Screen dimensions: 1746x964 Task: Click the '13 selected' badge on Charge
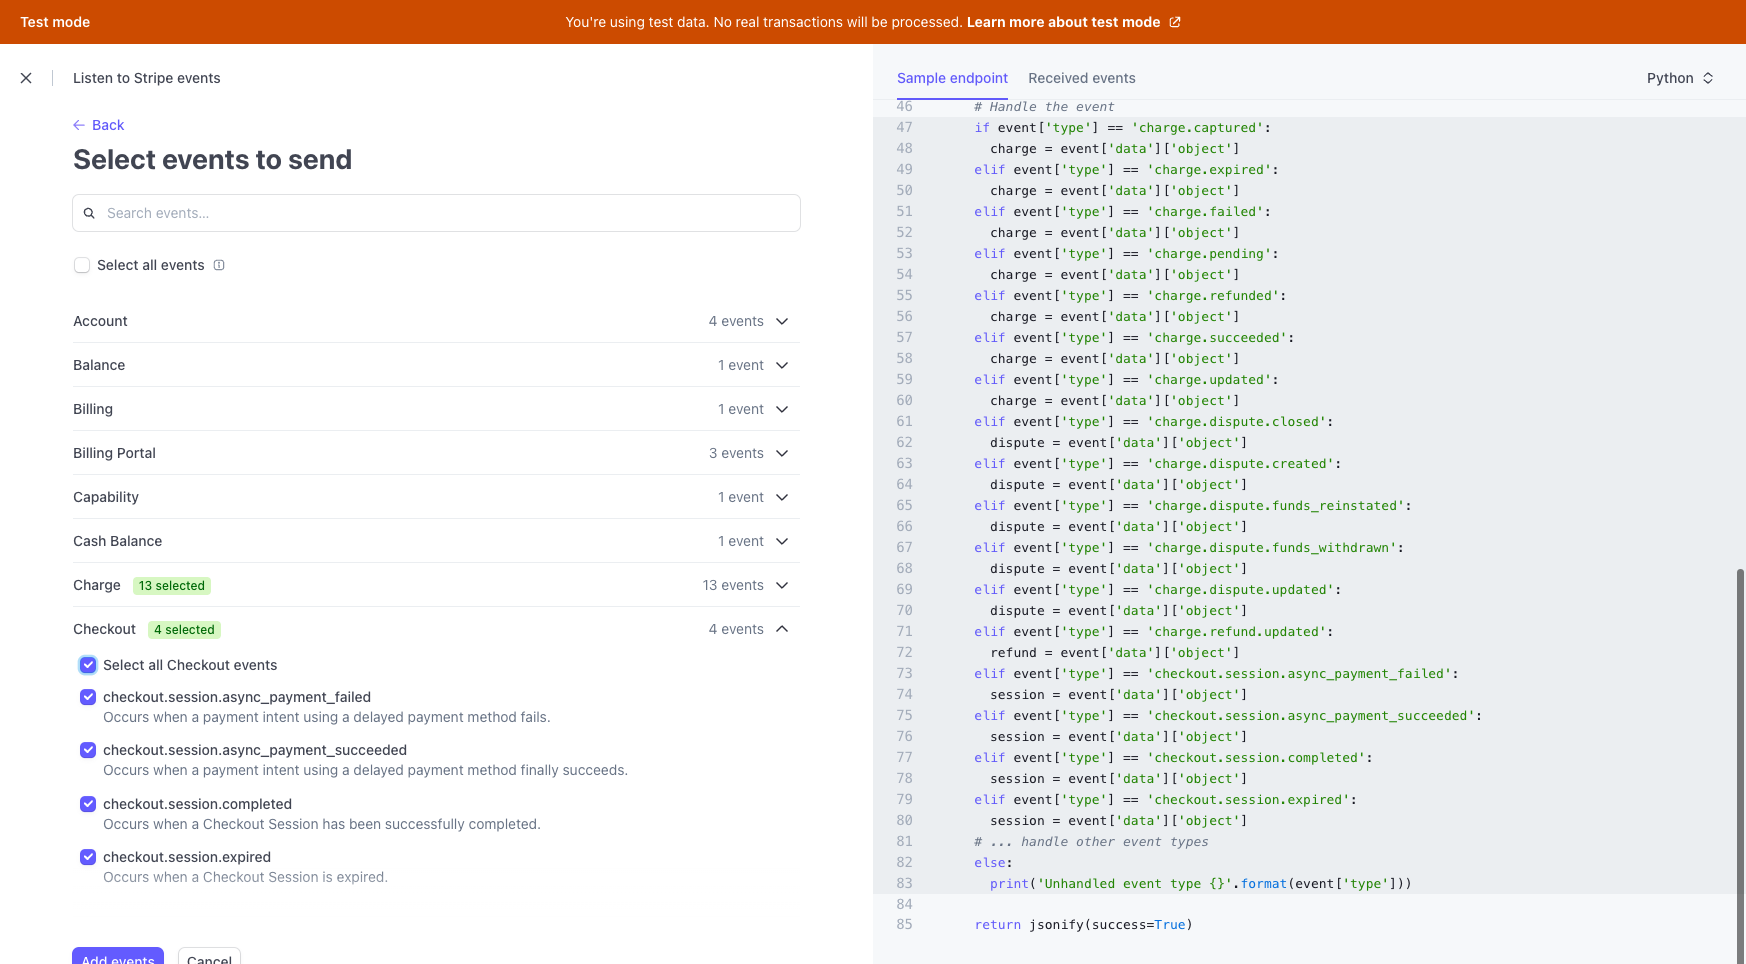(x=172, y=586)
